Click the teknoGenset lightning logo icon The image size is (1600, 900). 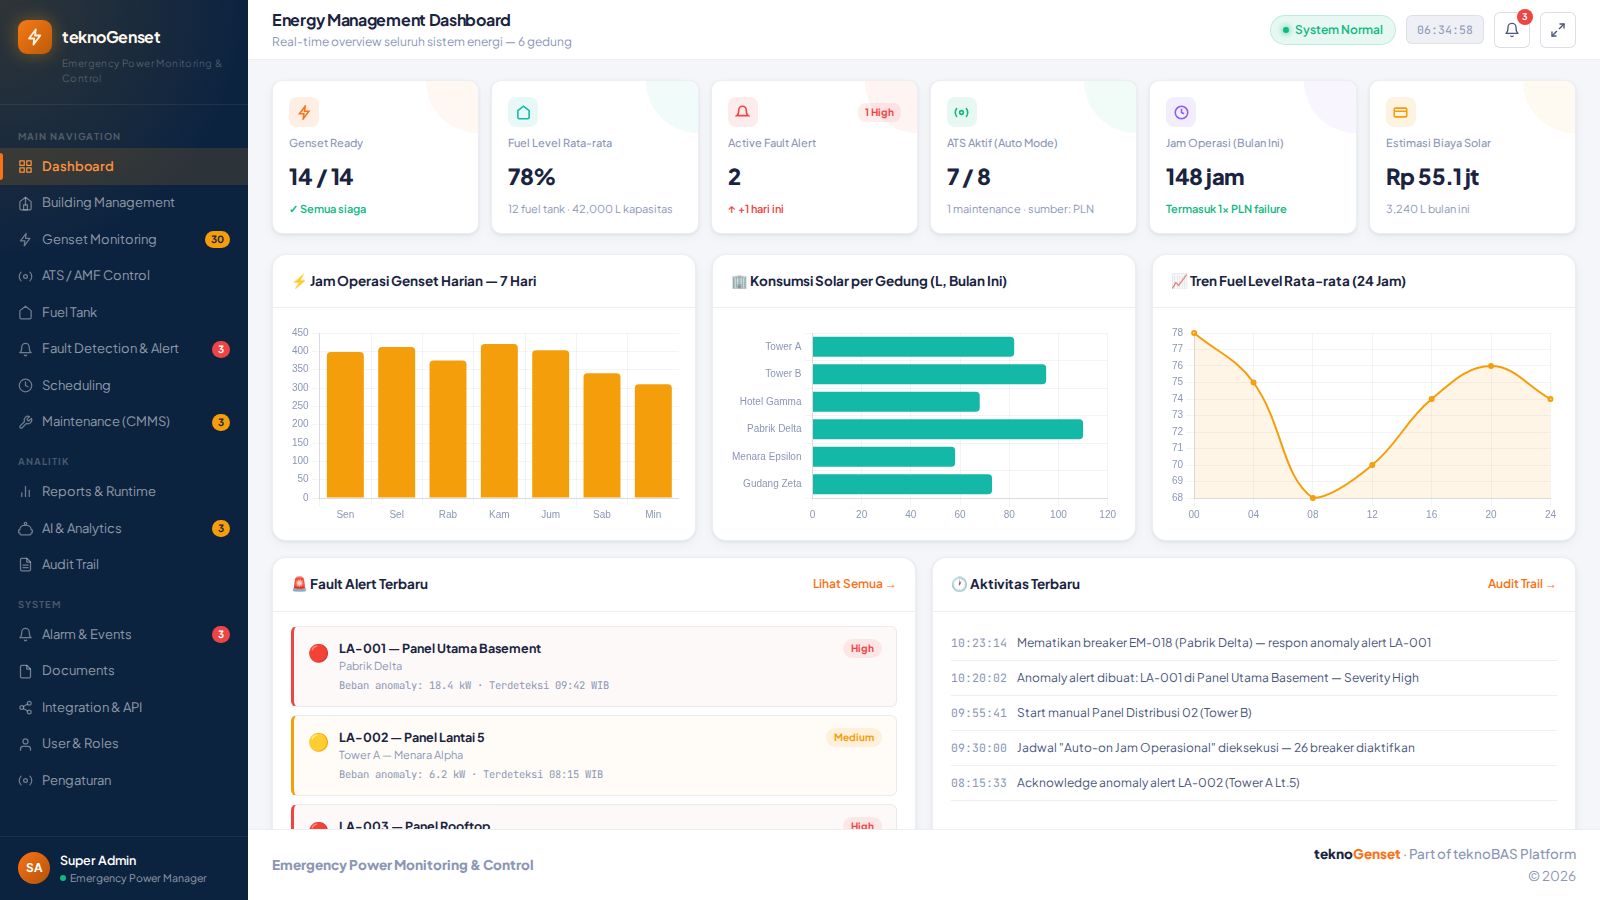tap(34, 37)
